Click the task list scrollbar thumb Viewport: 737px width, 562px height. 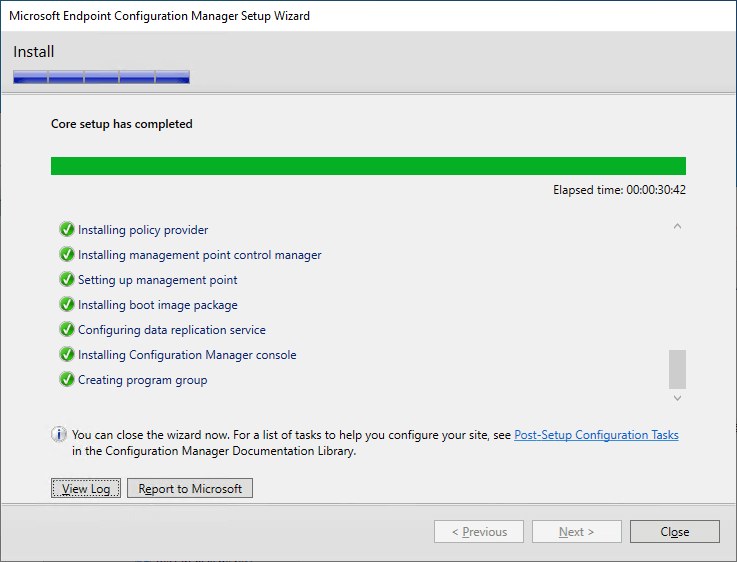pyautogui.click(x=677, y=369)
